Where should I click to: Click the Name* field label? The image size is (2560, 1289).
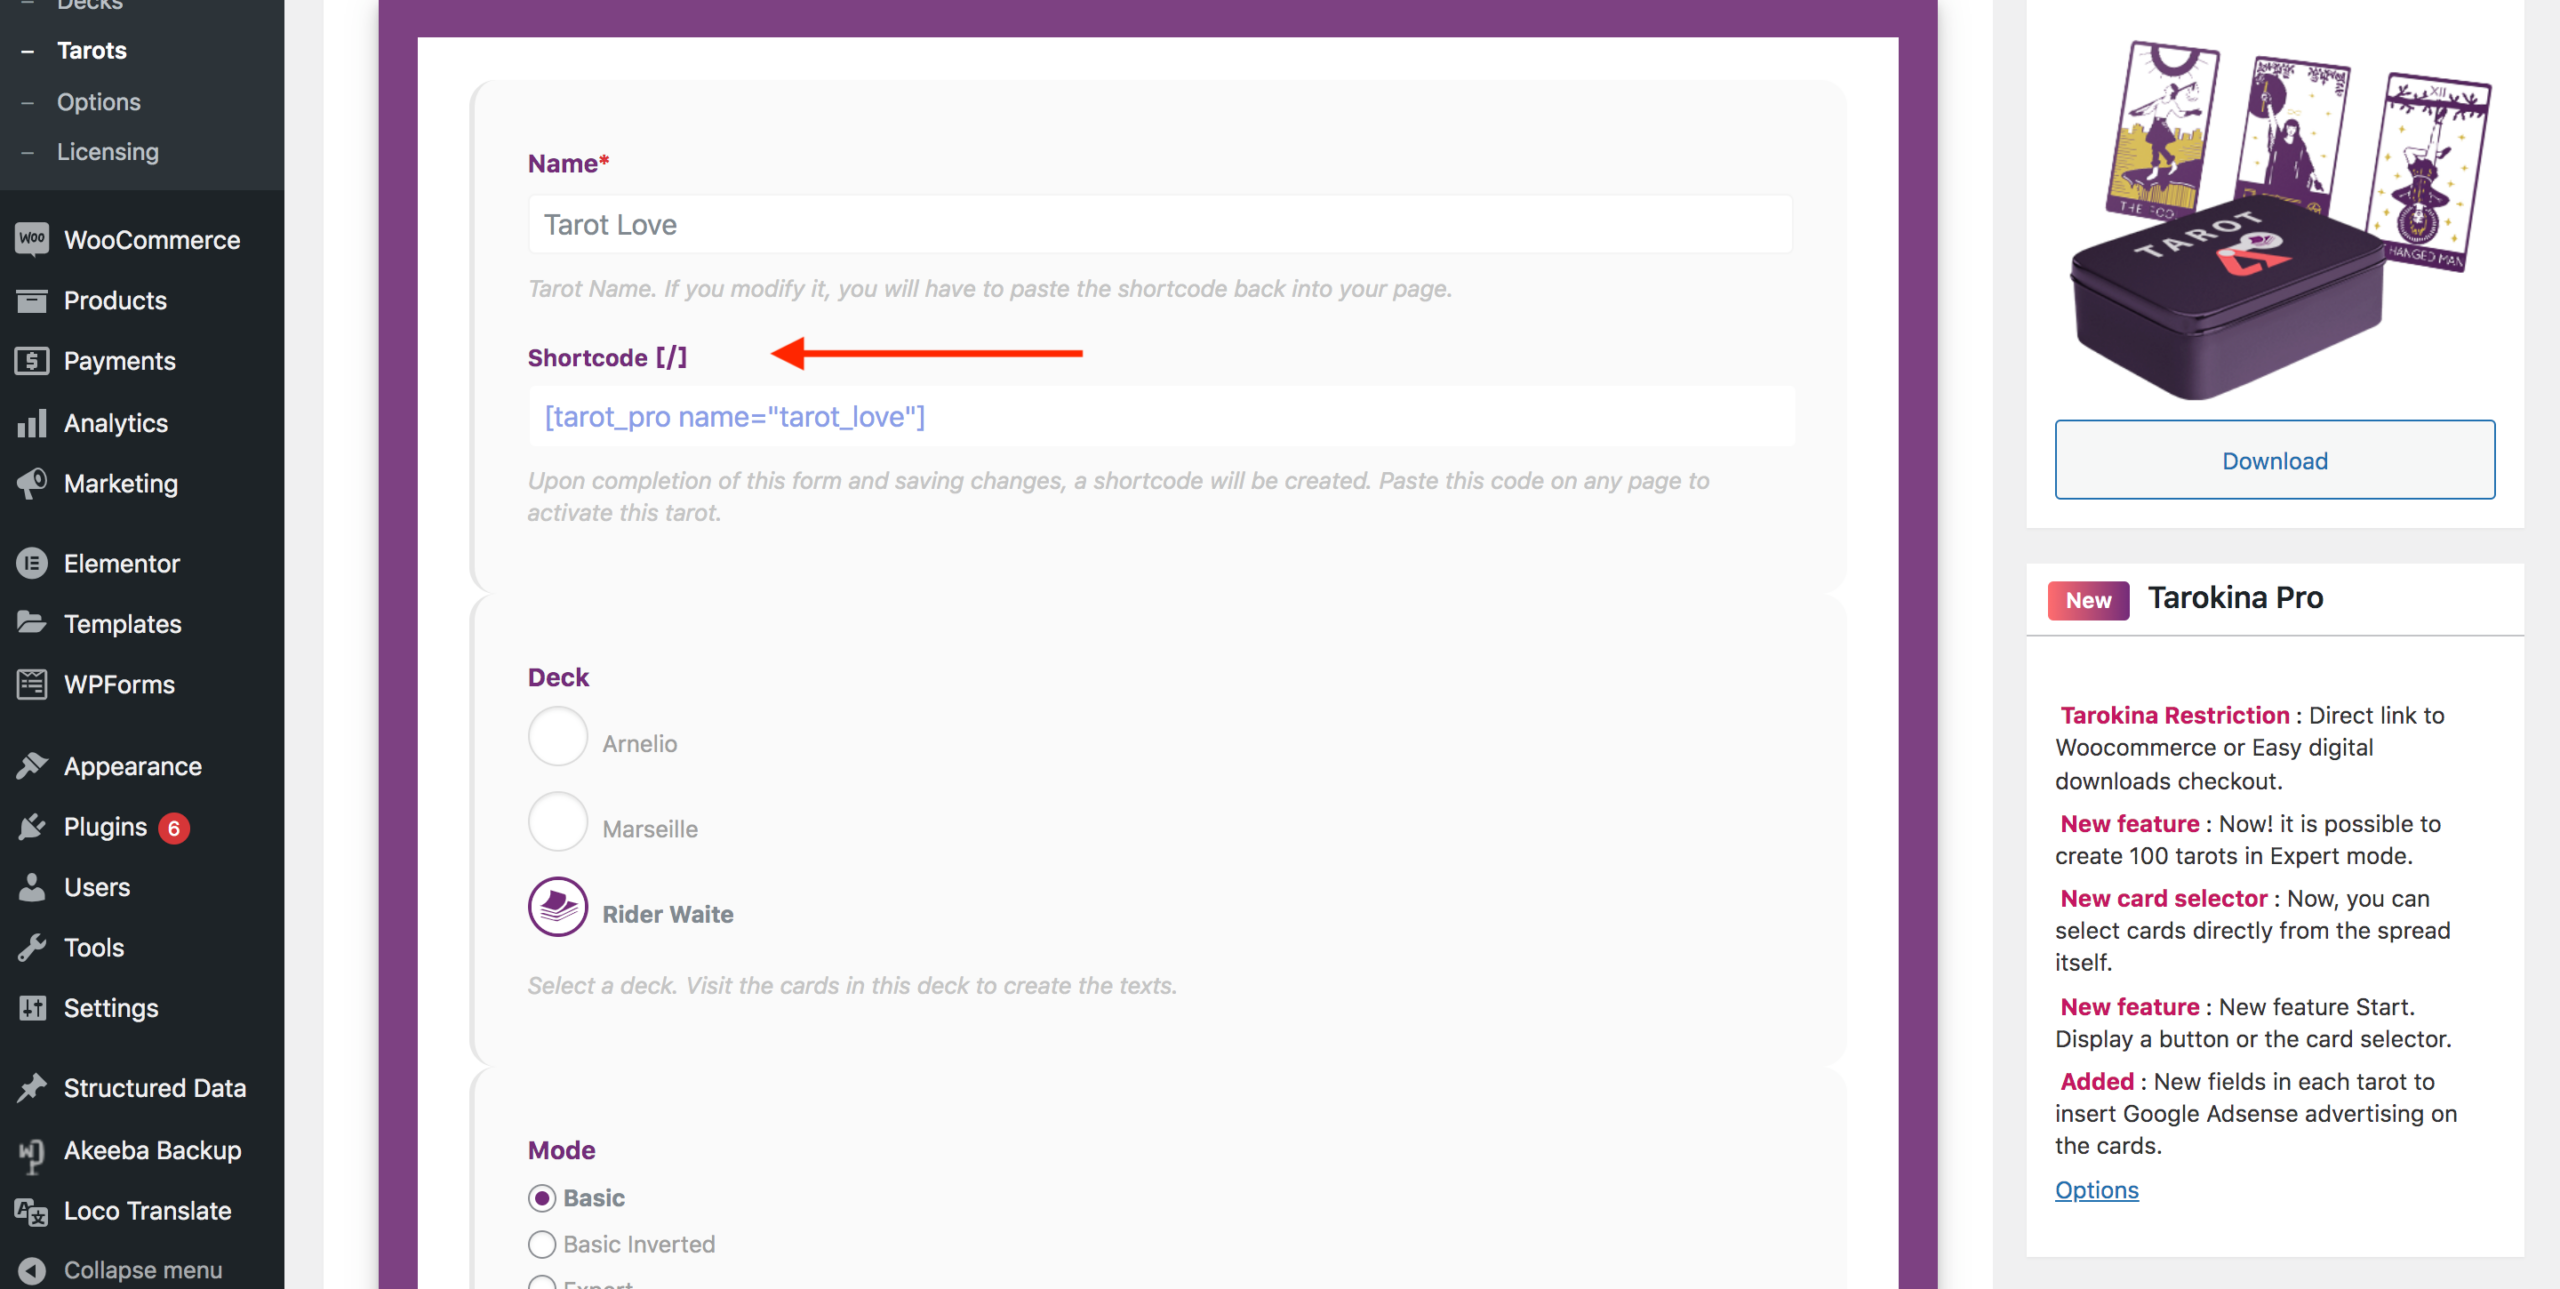(568, 163)
